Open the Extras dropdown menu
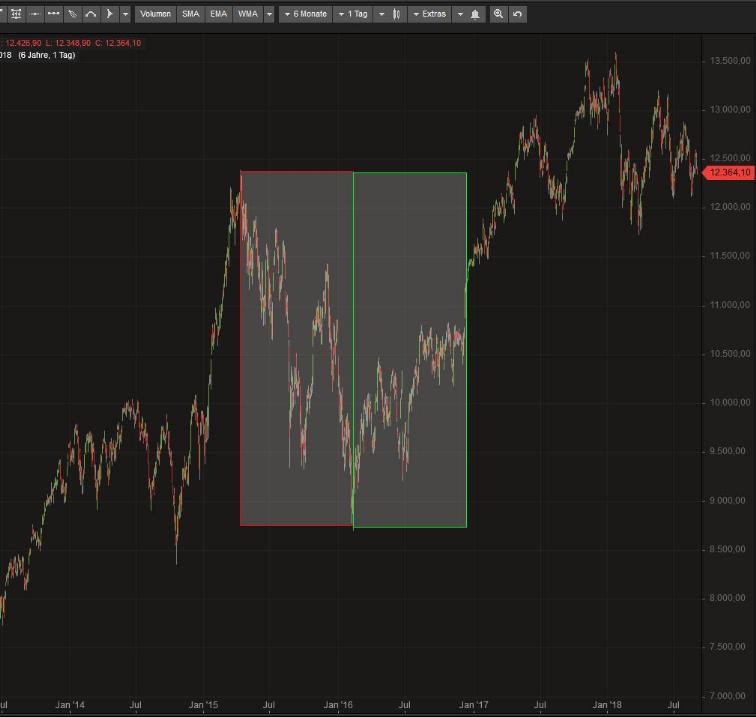Screen dimensions: 756x717 point(430,14)
